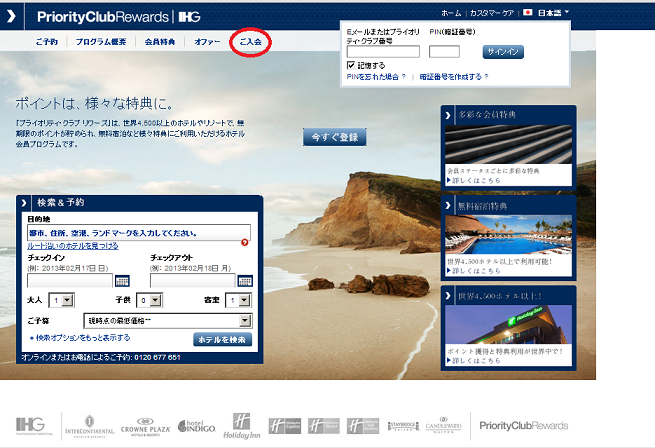Click the Staybridge Suites logo
The width and height of the screenshot is (655, 448).
tap(403, 426)
